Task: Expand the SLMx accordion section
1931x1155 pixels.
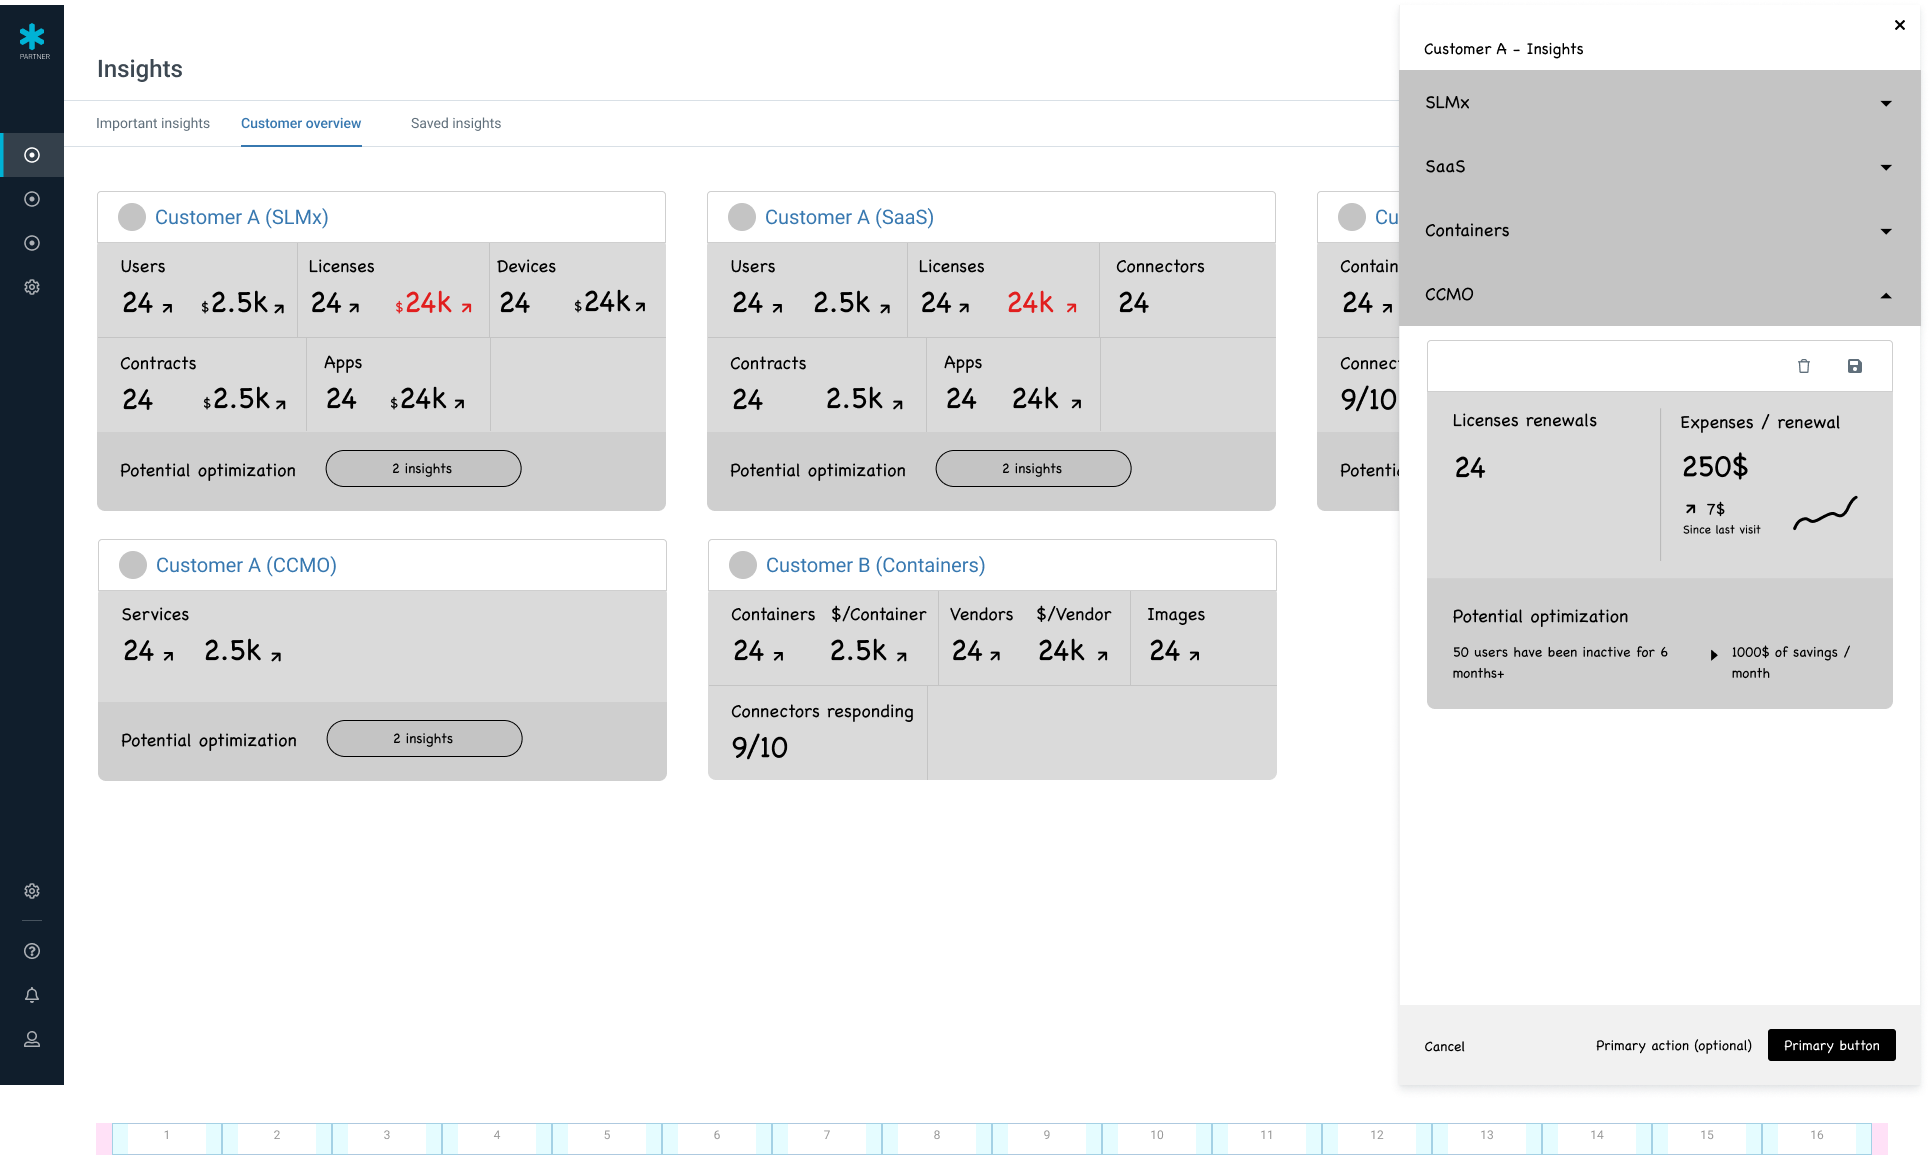Action: (x=1660, y=102)
